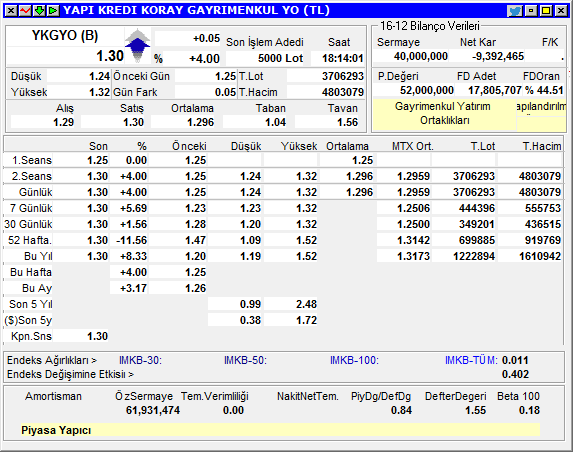
Task: Click the IMKB-TÜM index weight label
Action: [x=471, y=361]
